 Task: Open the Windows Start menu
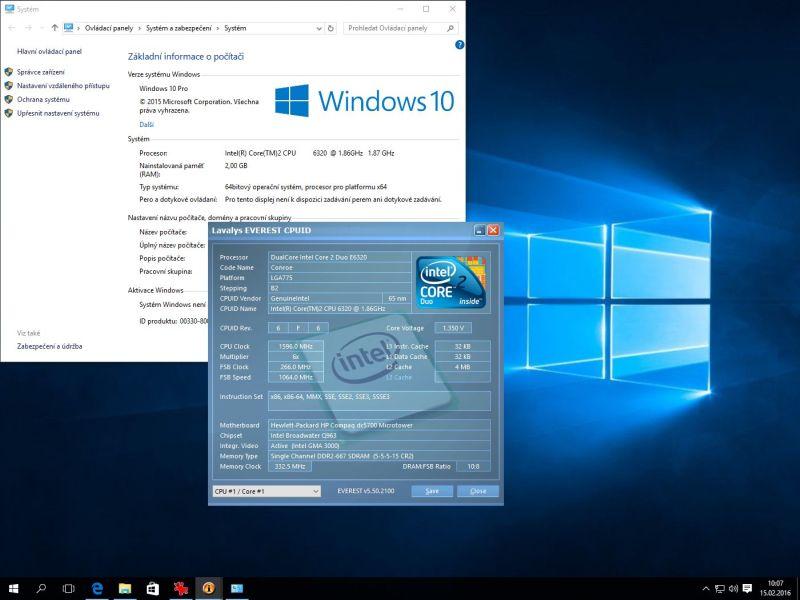click(14, 588)
